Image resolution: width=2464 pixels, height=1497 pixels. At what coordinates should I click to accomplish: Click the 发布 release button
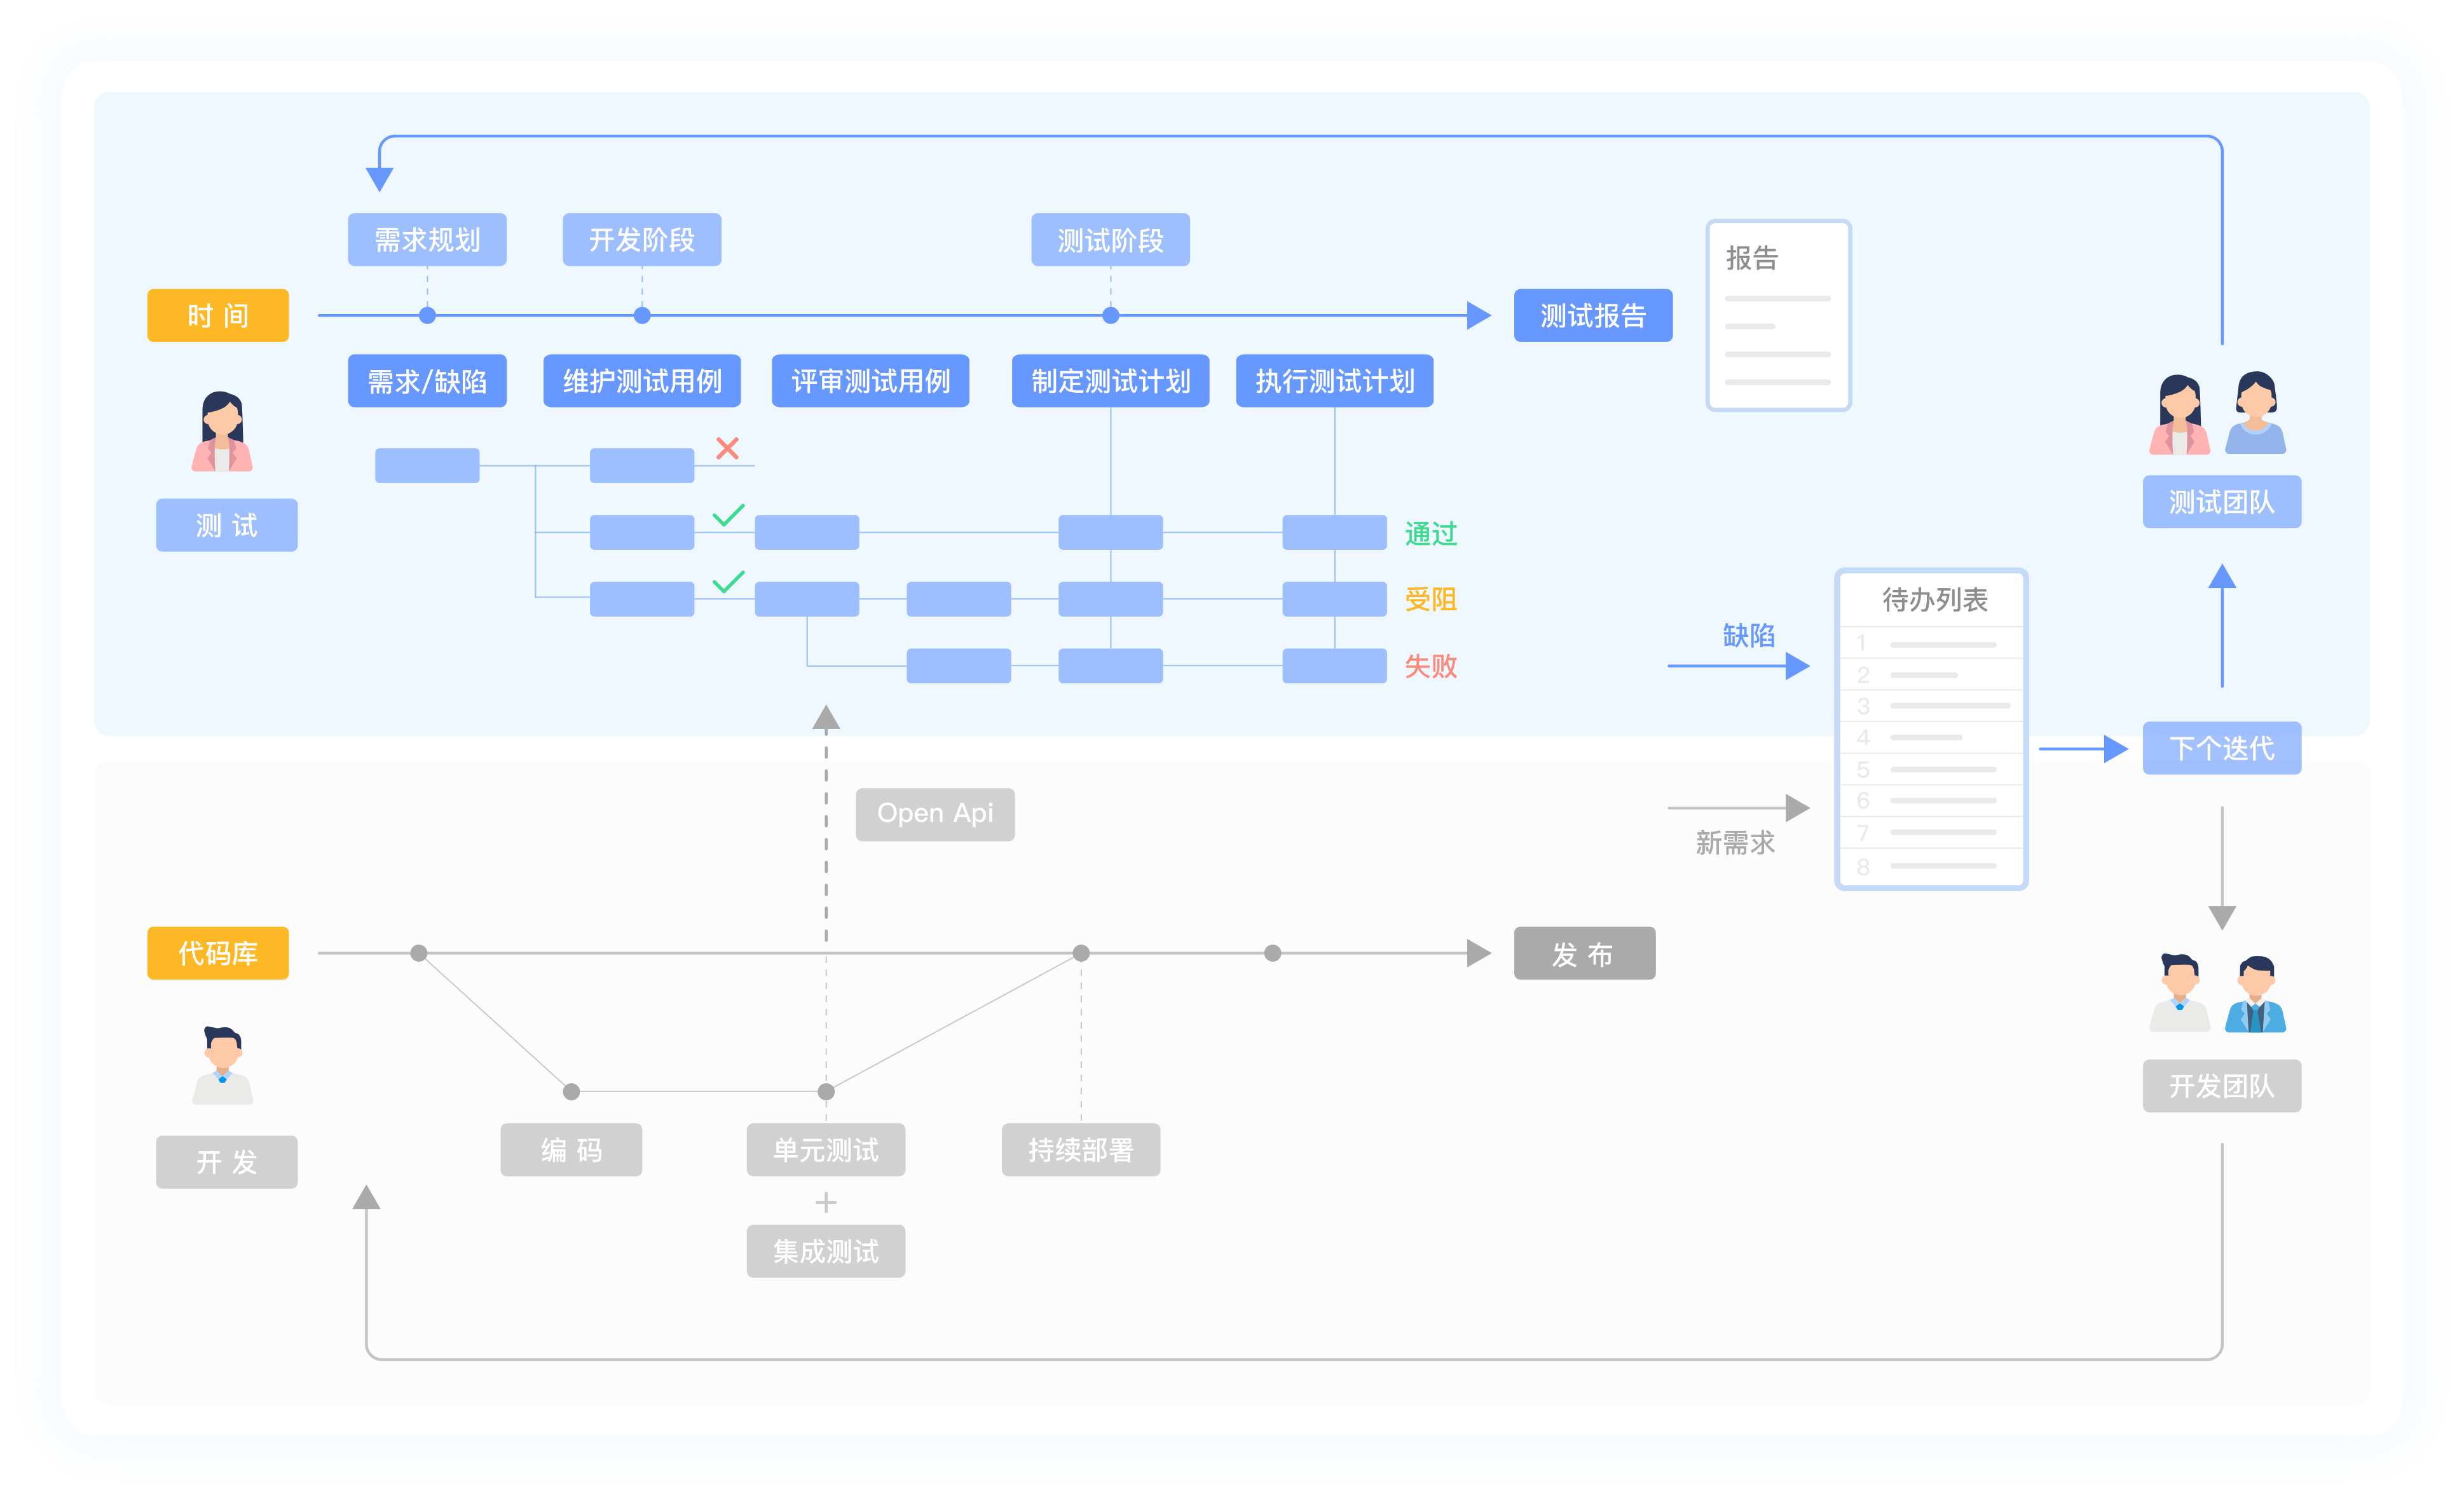click(x=1584, y=953)
